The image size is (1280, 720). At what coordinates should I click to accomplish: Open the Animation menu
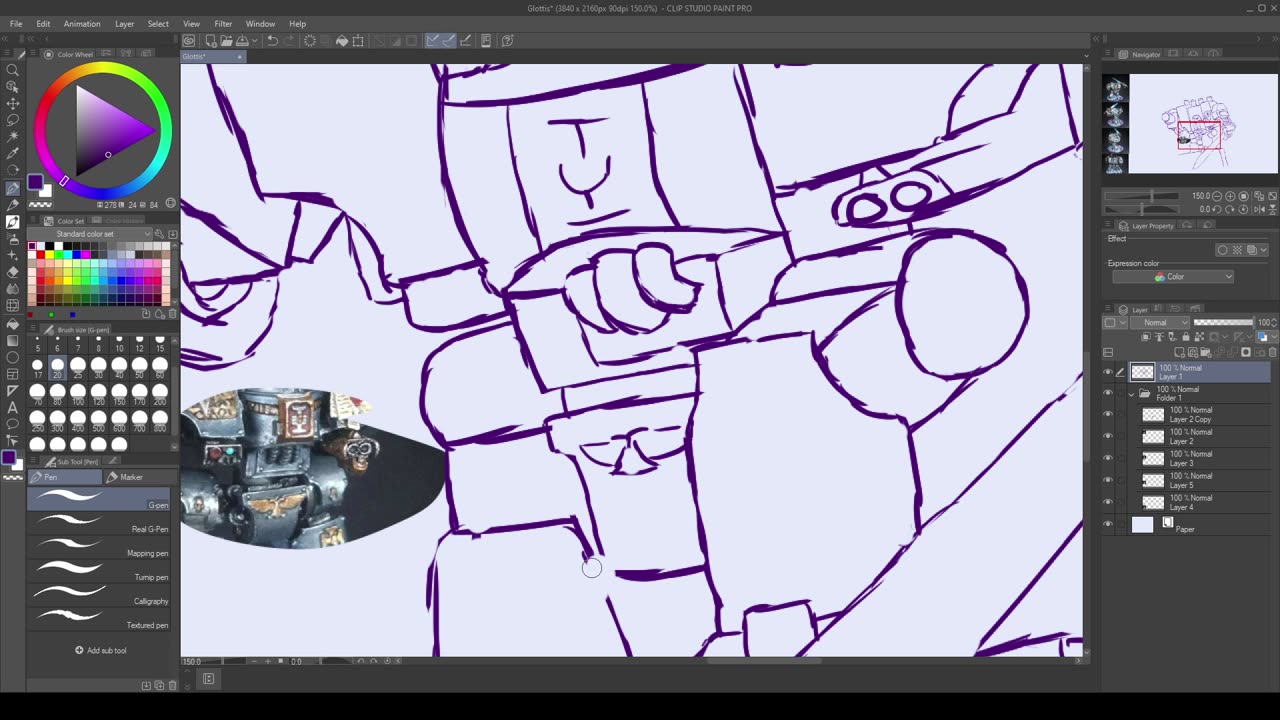[x=82, y=23]
